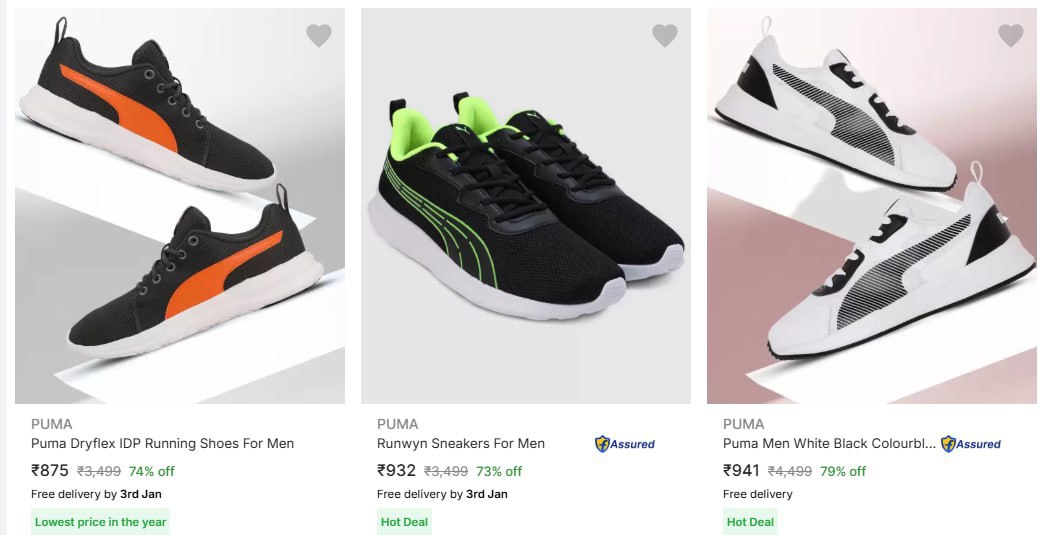The width and height of the screenshot is (1049, 535).
Task: Click Assured badge on Puma White Black shoes
Action: pyautogui.click(x=971, y=444)
